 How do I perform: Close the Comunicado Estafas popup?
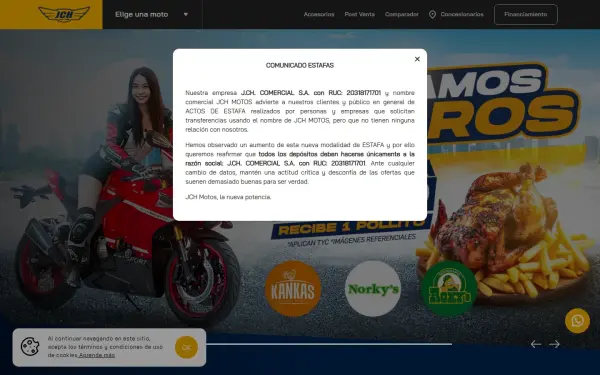(417, 59)
